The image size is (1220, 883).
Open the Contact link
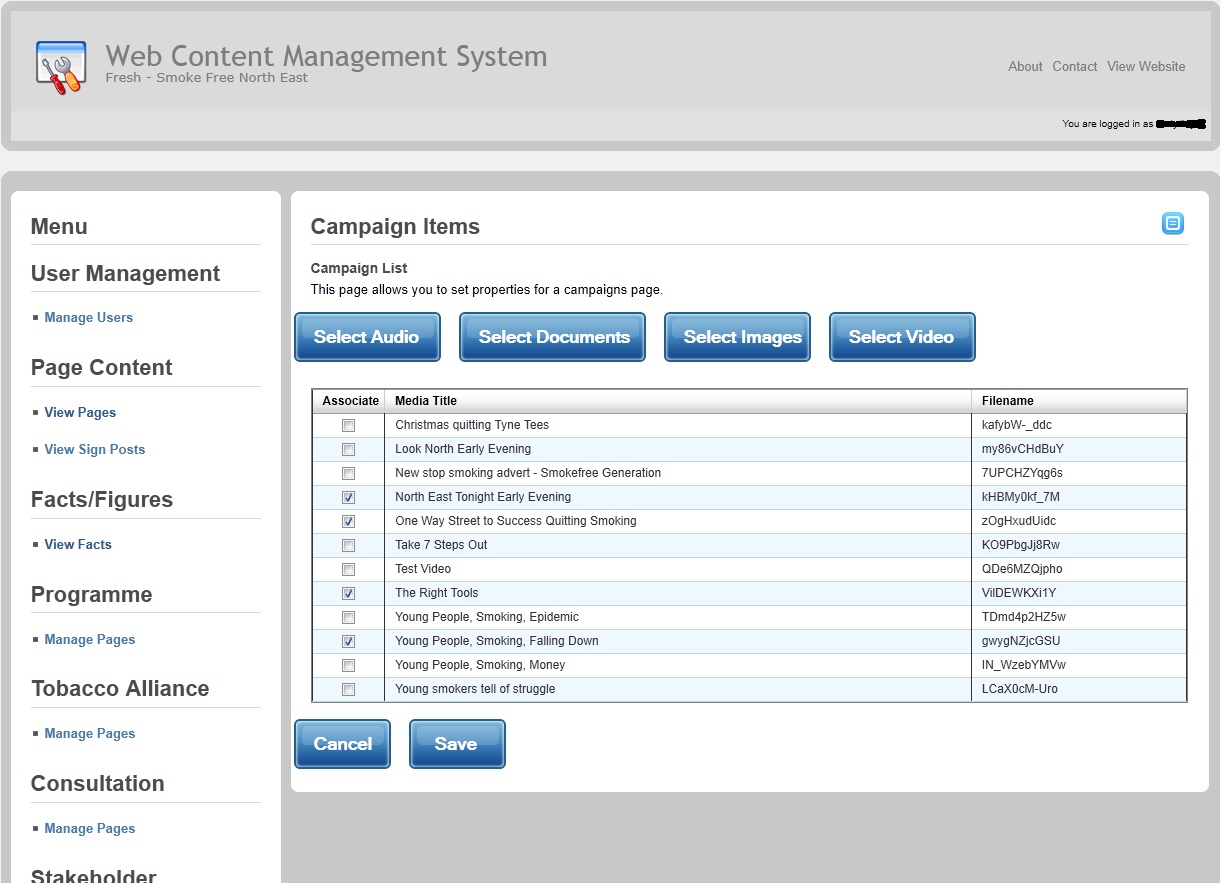tap(1075, 67)
